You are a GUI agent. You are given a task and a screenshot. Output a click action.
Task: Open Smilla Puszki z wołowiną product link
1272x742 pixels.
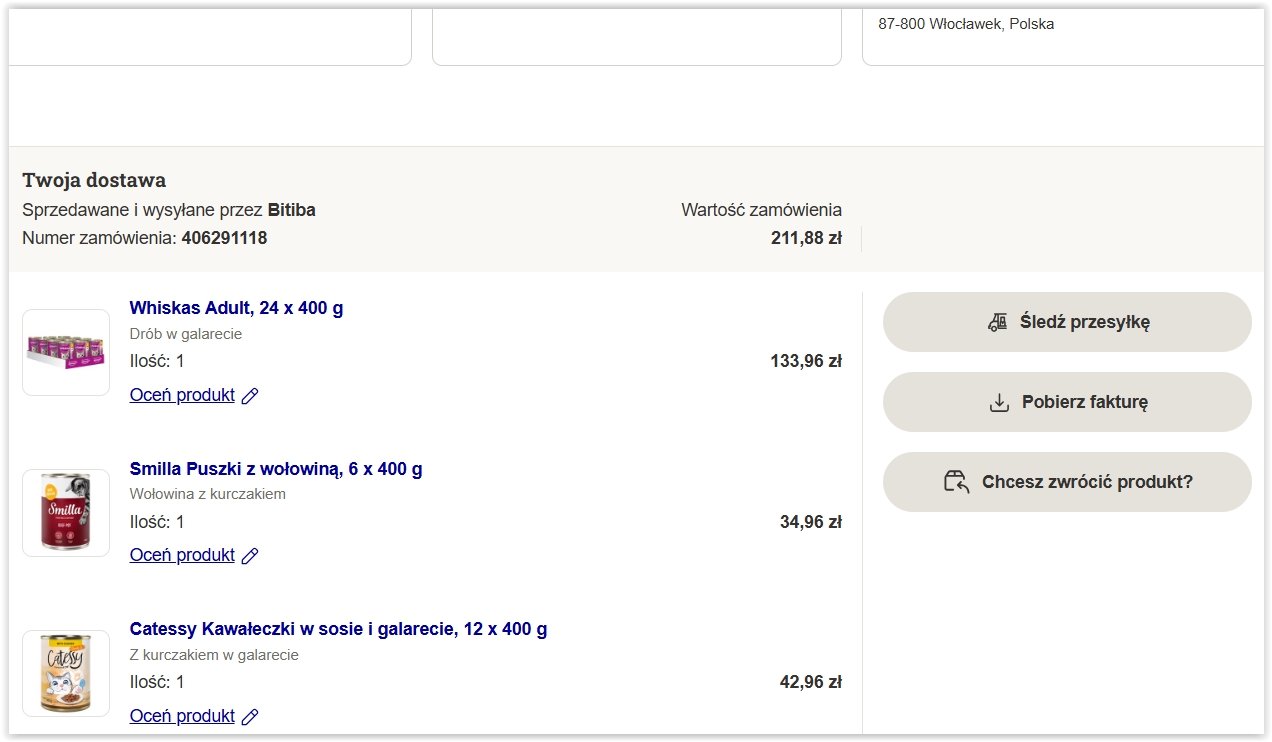[x=276, y=469]
